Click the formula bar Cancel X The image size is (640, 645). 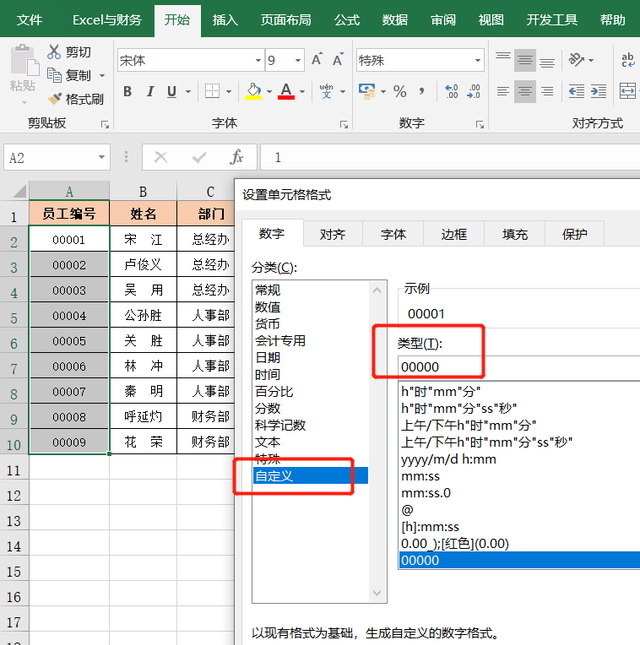161,157
